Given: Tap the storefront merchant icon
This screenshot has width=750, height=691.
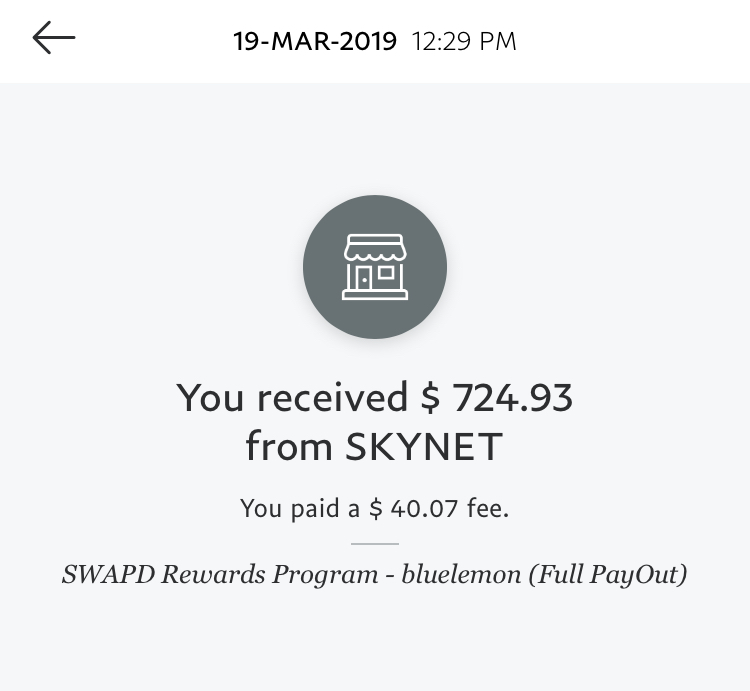Looking at the screenshot, I should (x=375, y=267).
